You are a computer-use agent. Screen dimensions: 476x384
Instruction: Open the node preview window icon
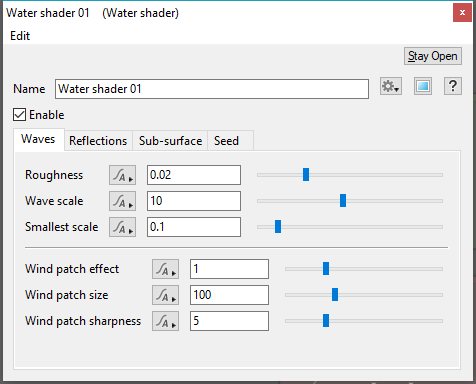click(423, 87)
